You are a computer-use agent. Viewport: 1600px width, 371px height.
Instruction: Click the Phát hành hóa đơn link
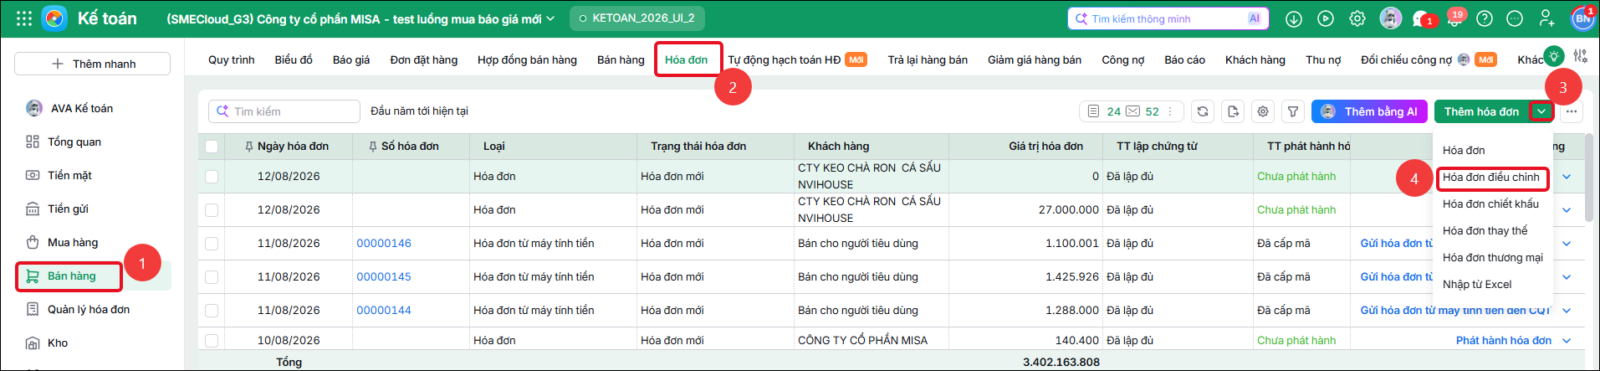pyautogui.click(x=1504, y=340)
